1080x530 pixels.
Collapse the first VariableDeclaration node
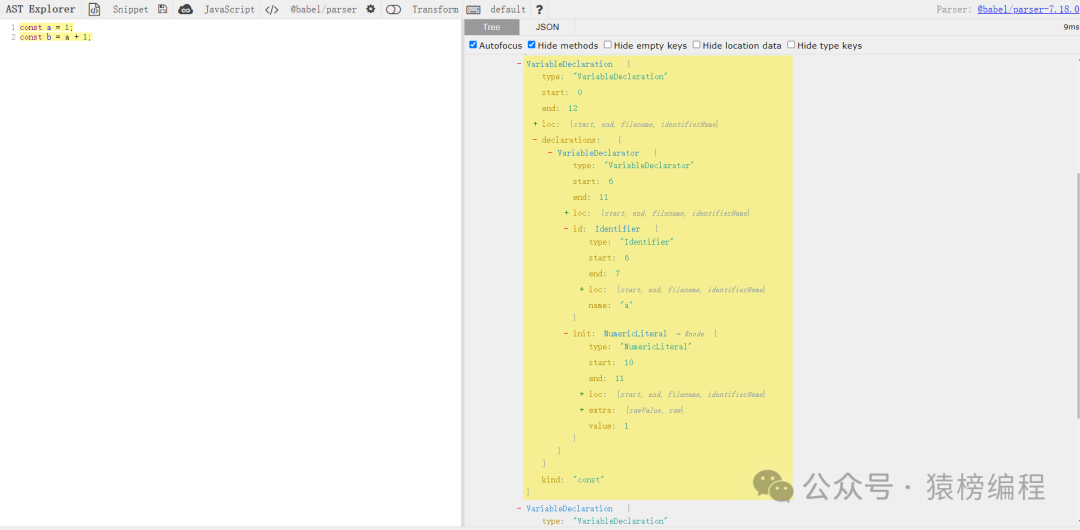519,64
